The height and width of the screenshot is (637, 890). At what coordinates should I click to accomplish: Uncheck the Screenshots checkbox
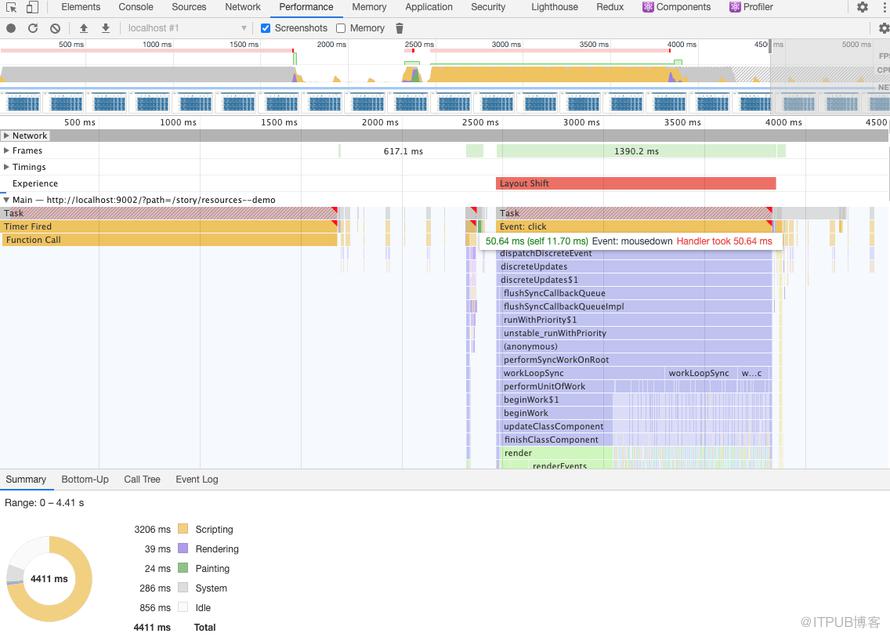click(265, 28)
